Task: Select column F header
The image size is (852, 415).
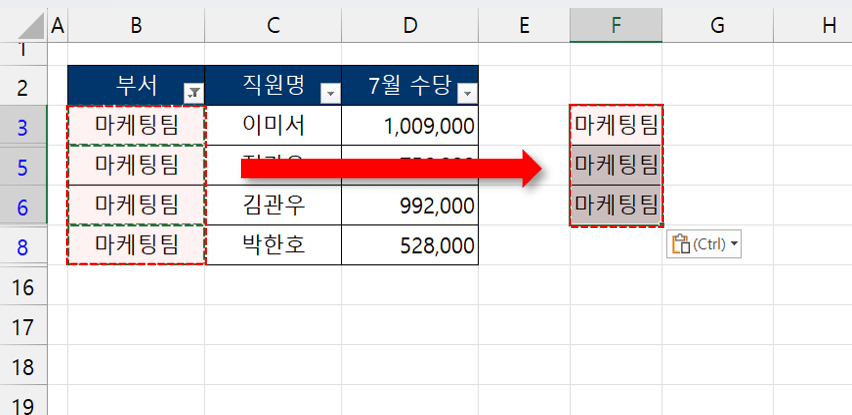Action: point(616,24)
